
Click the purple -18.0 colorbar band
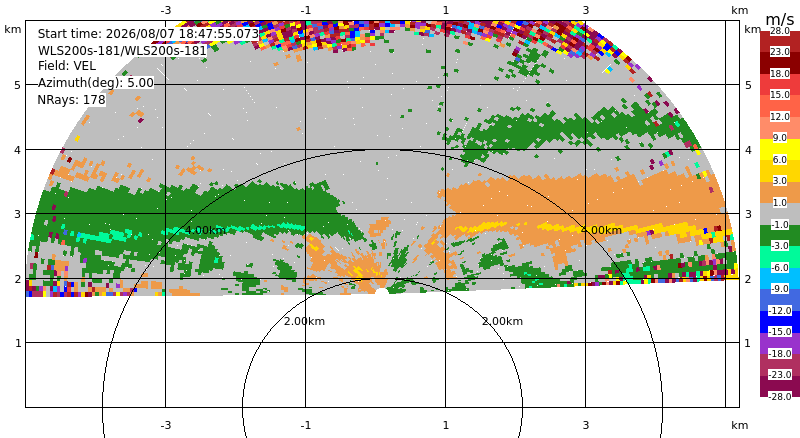tap(780, 343)
